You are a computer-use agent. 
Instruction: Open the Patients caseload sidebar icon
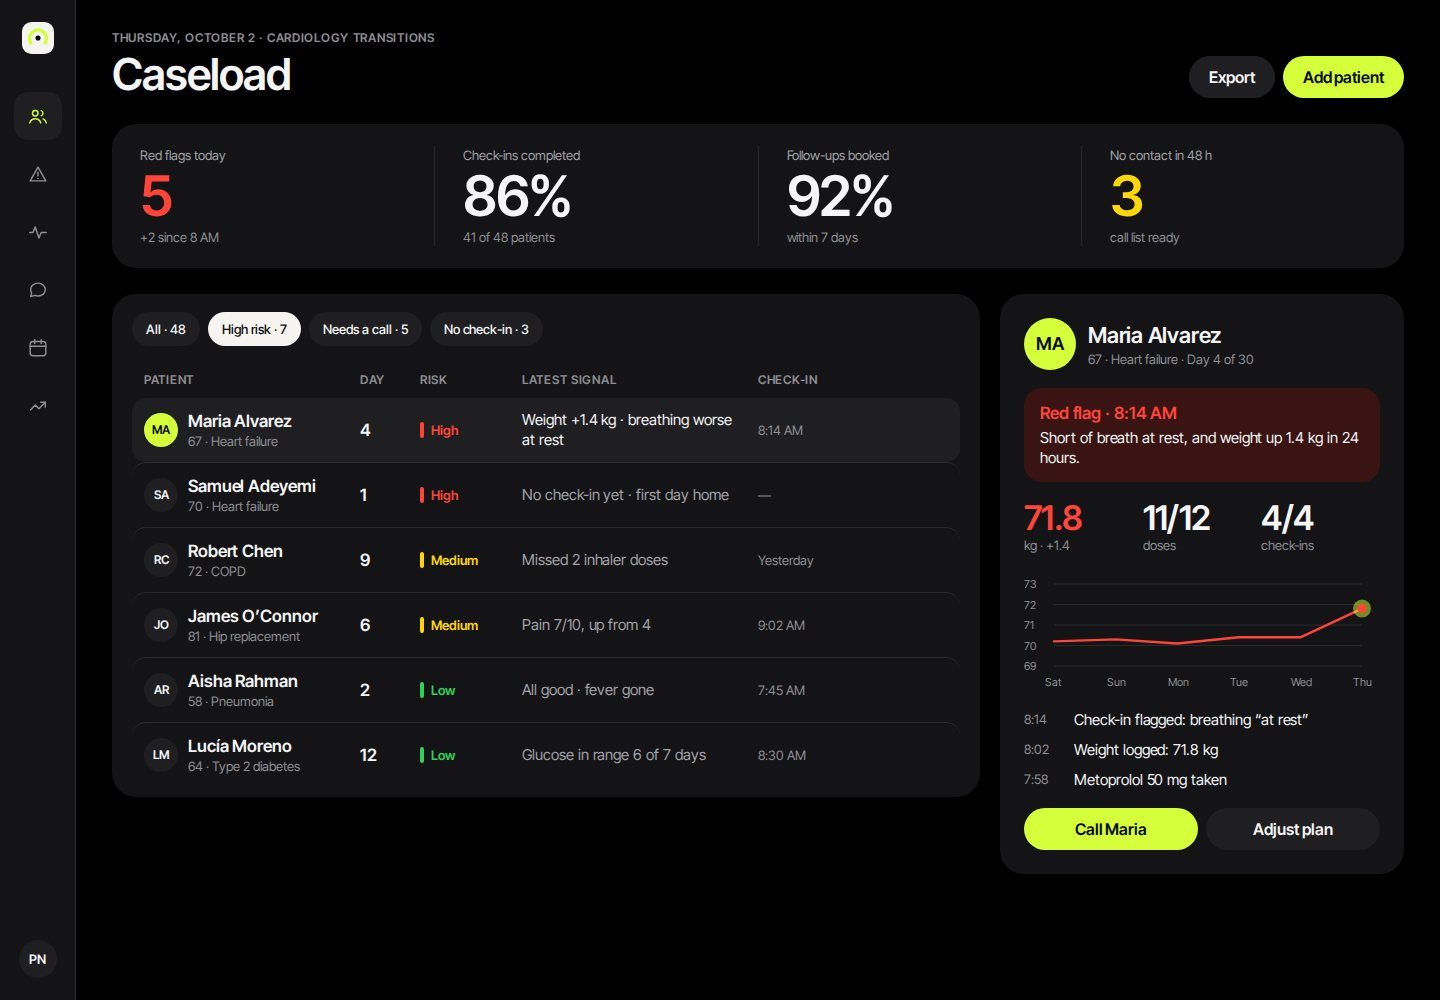[38, 116]
